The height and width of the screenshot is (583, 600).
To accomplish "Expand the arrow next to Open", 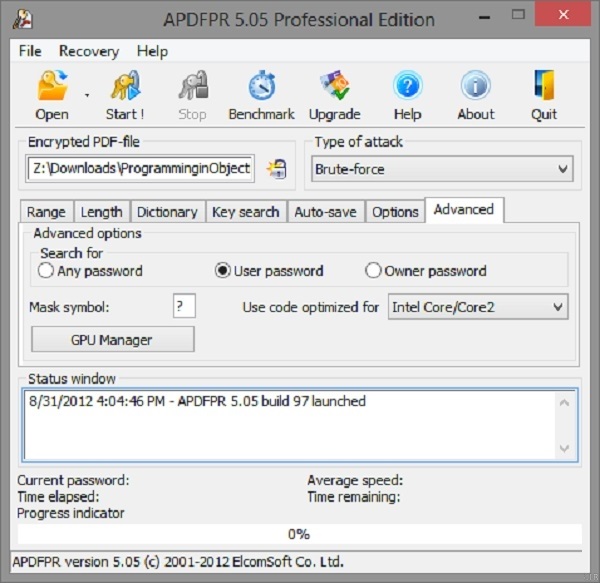I will point(86,96).
